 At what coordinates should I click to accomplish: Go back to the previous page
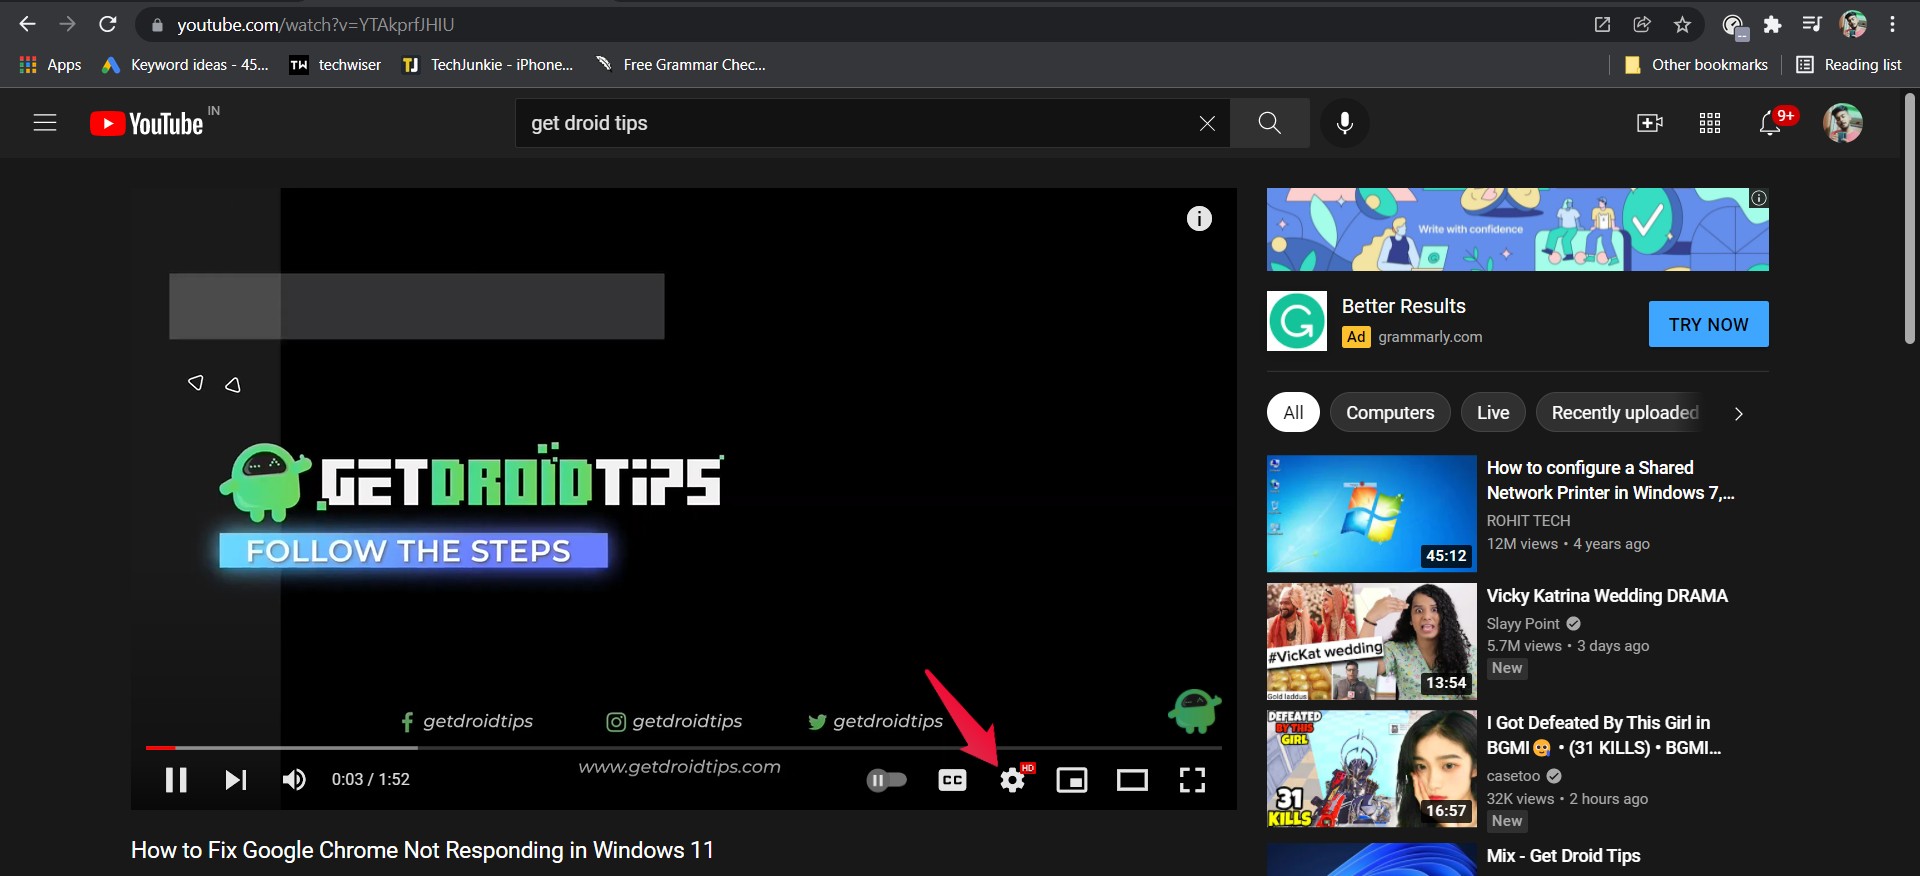[x=27, y=24]
